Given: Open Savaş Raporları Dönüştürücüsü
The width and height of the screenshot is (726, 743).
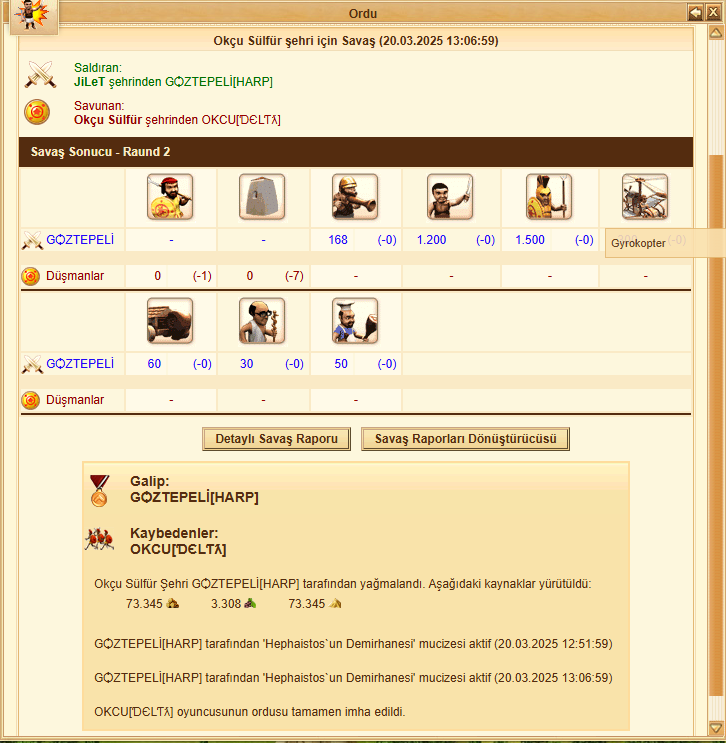Looking at the screenshot, I should pyautogui.click(x=465, y=439).
